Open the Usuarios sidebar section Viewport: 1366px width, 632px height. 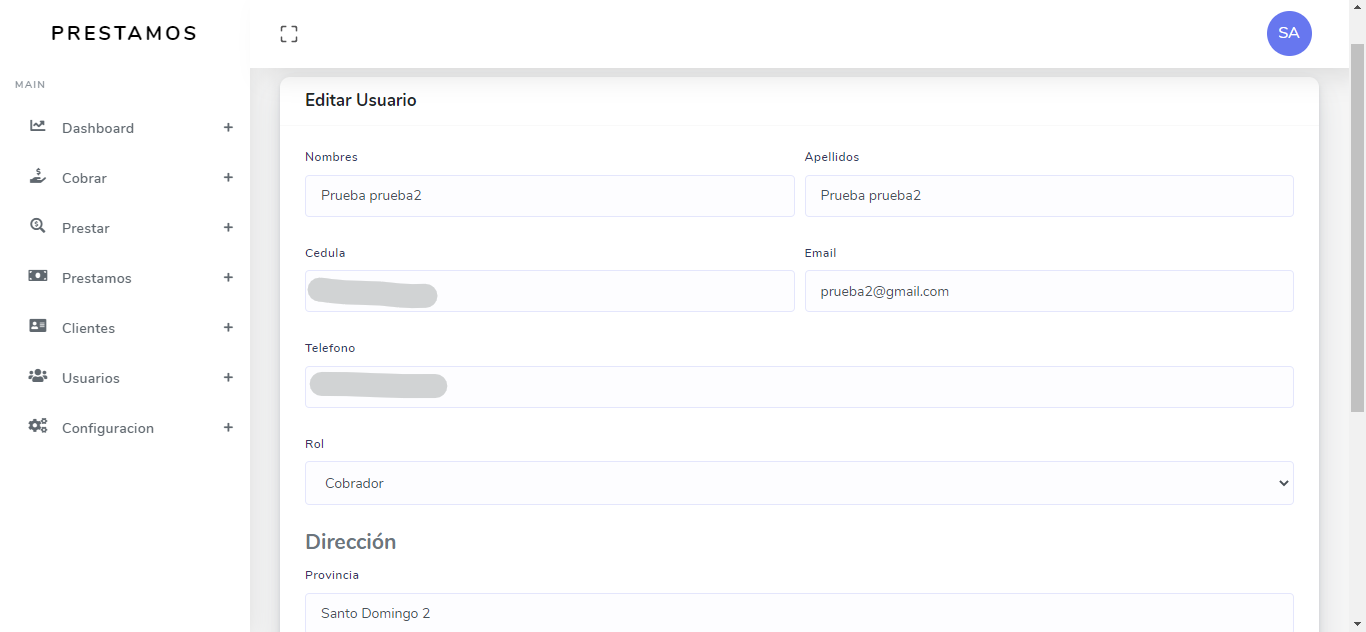[x=125, y=378]
